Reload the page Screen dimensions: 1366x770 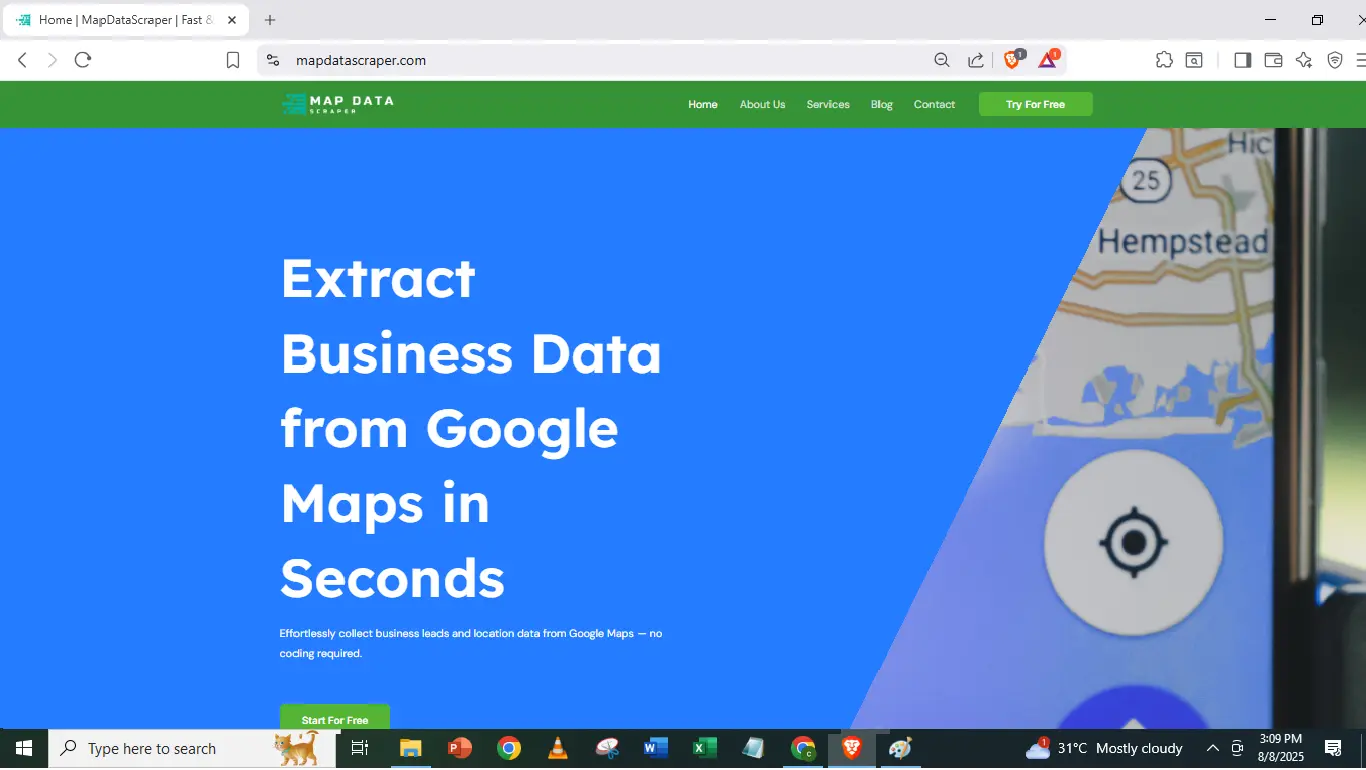[x=83, y=60]
